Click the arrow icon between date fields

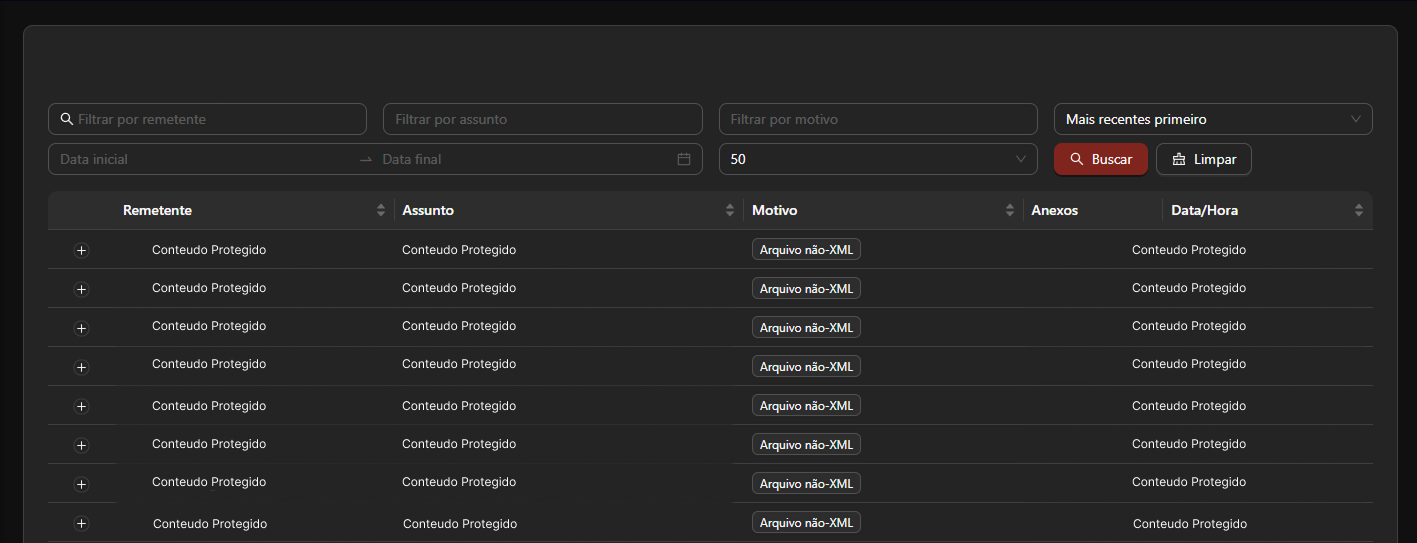click(x=366, y=159)
